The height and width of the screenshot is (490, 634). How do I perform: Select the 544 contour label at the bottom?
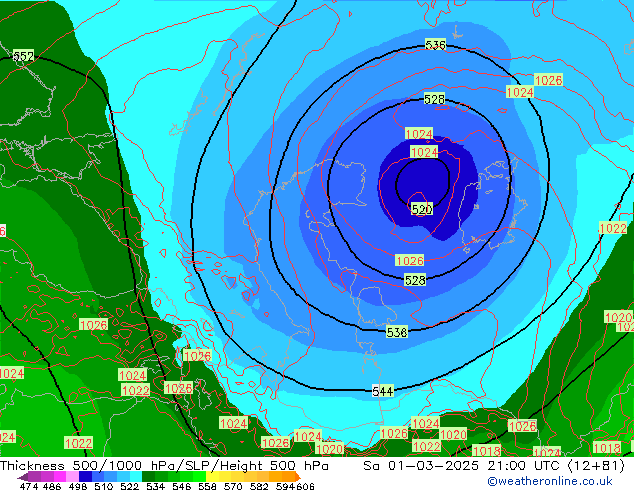[x=382, y=390]
